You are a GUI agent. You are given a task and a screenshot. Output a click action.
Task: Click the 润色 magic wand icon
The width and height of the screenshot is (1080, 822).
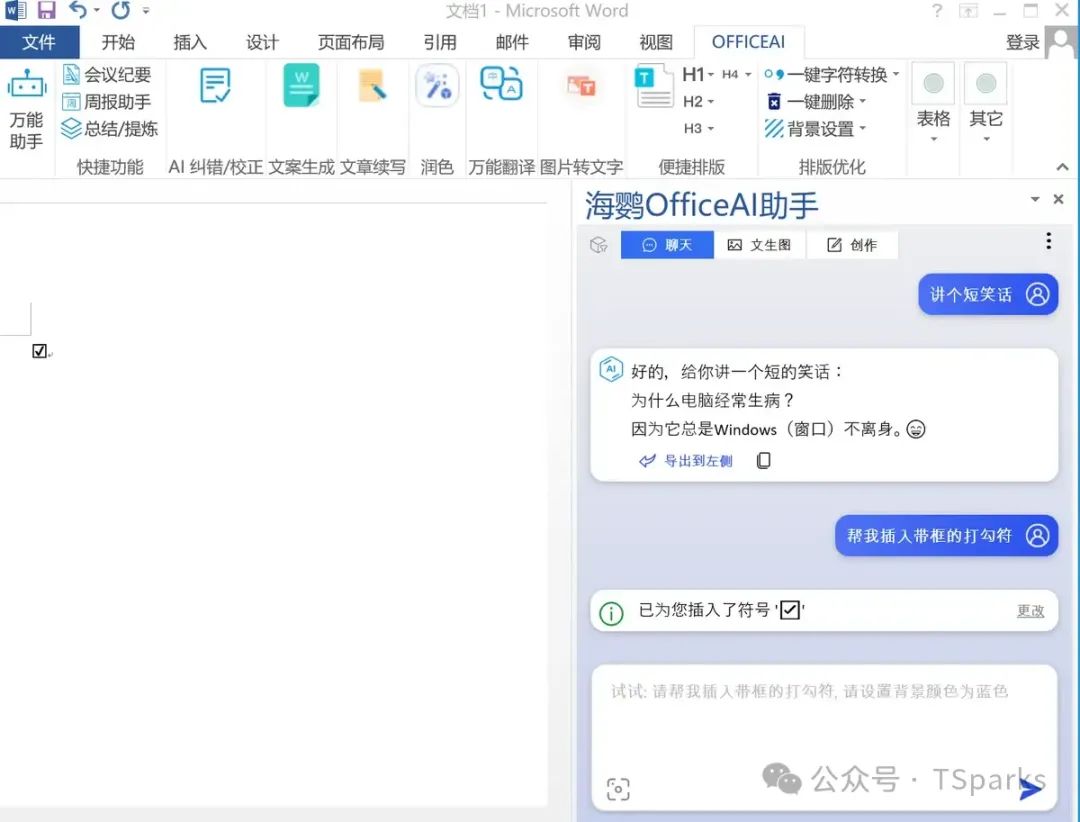coord(437,85)
